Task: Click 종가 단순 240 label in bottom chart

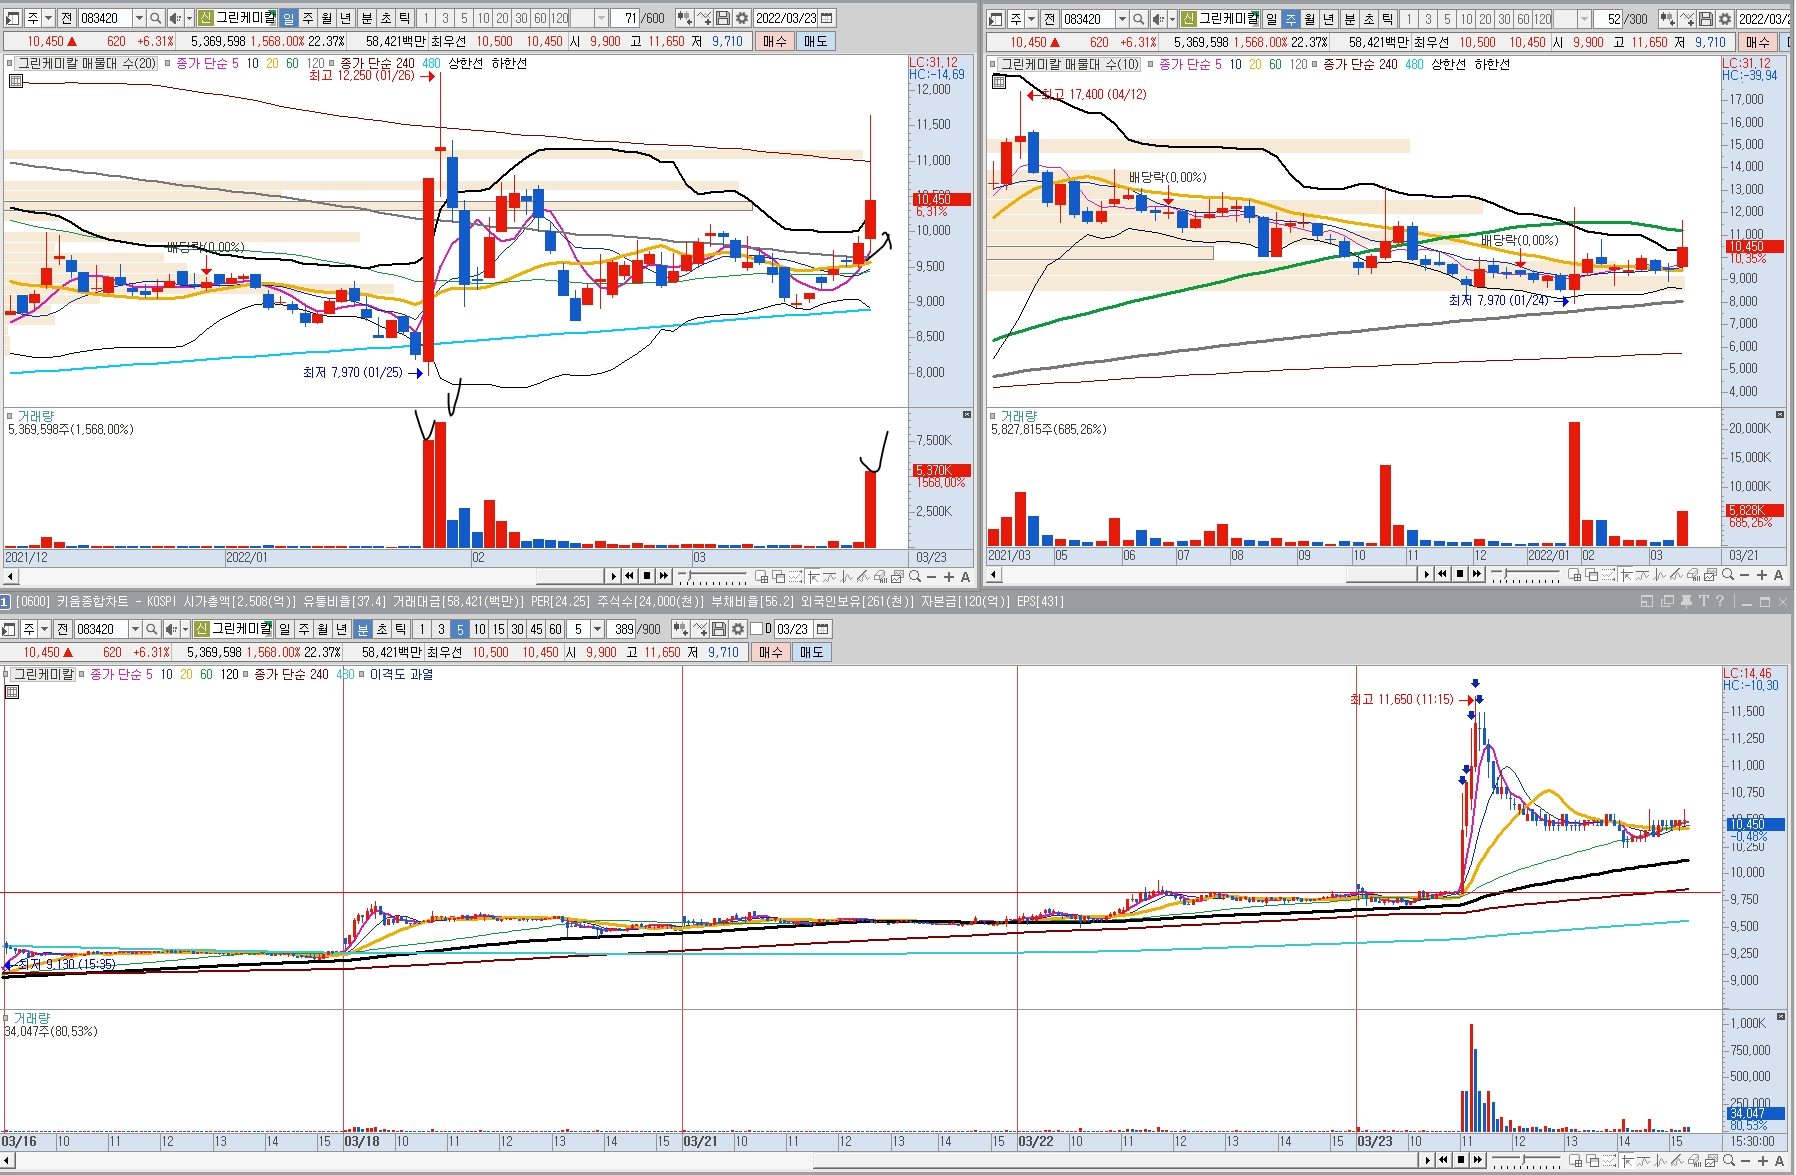Action: 291,674
